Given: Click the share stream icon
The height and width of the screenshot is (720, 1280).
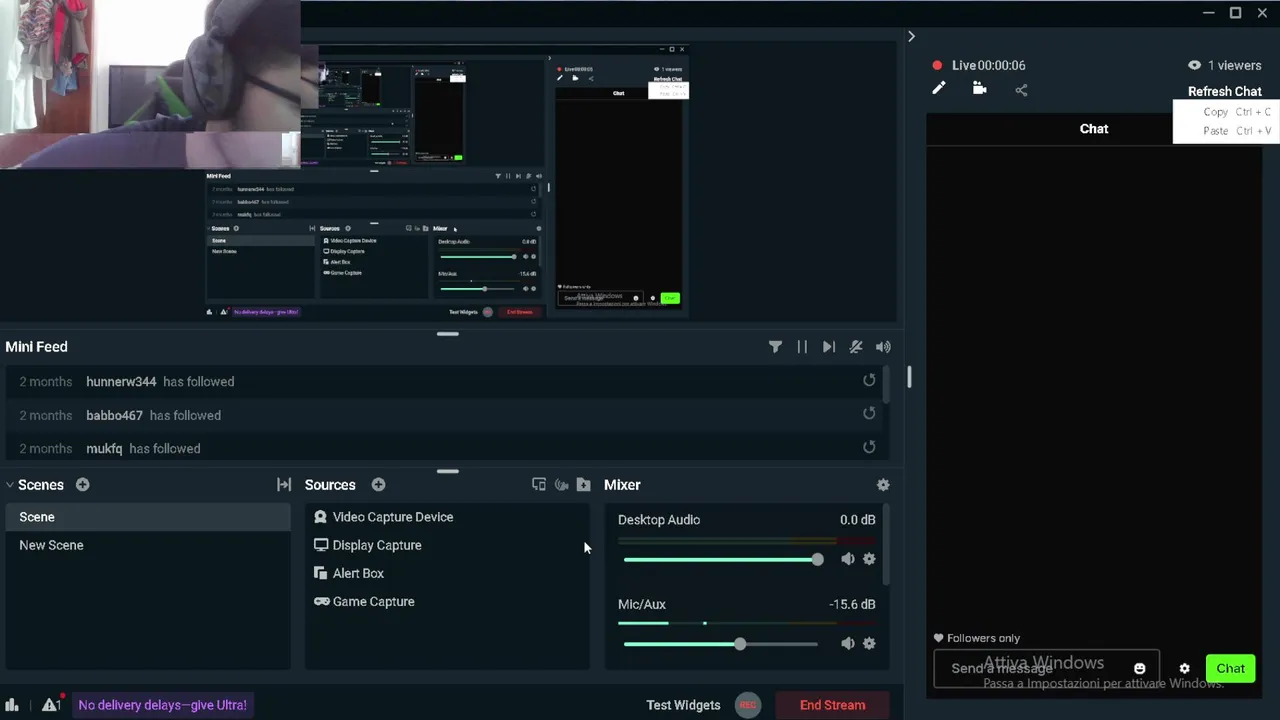Looking at the screenshot, I should tap(1021, 90).
